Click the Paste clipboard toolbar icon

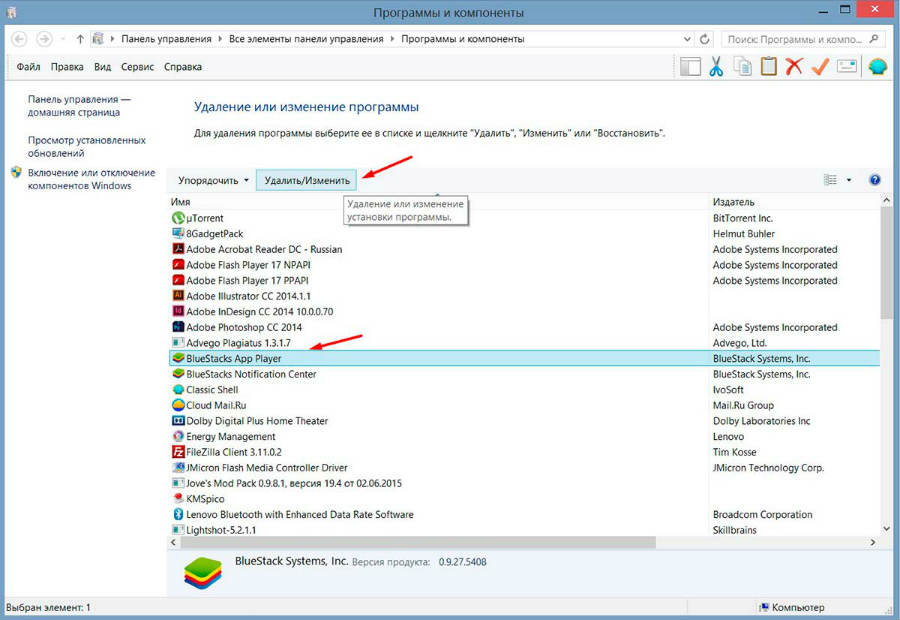[768, 67]
